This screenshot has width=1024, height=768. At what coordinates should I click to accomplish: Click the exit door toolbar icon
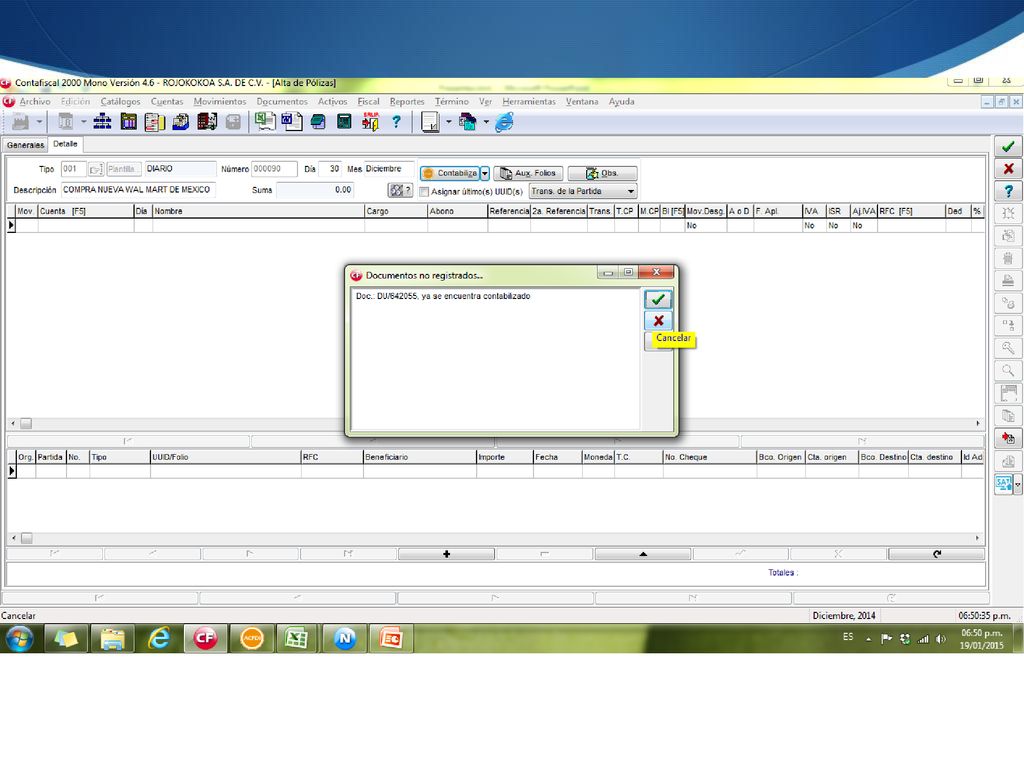(x=370, y=121)
